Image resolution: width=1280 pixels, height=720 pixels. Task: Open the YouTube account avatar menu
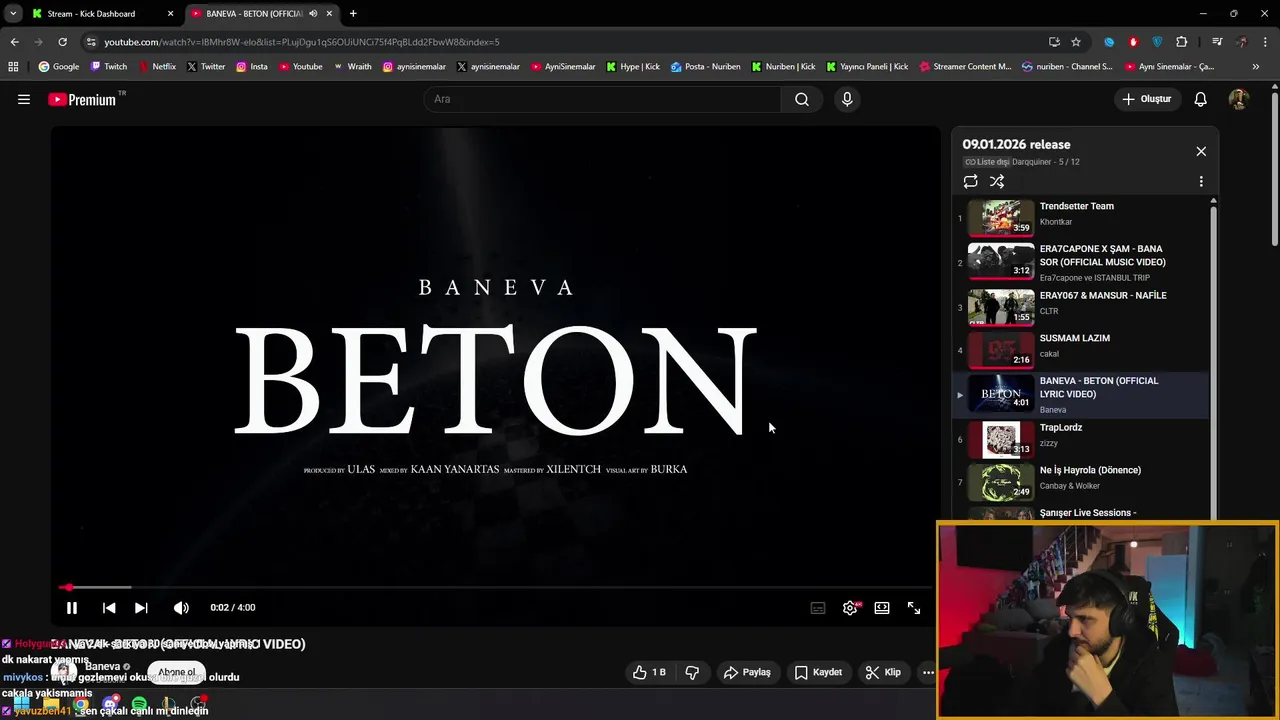pos(1238,99)
